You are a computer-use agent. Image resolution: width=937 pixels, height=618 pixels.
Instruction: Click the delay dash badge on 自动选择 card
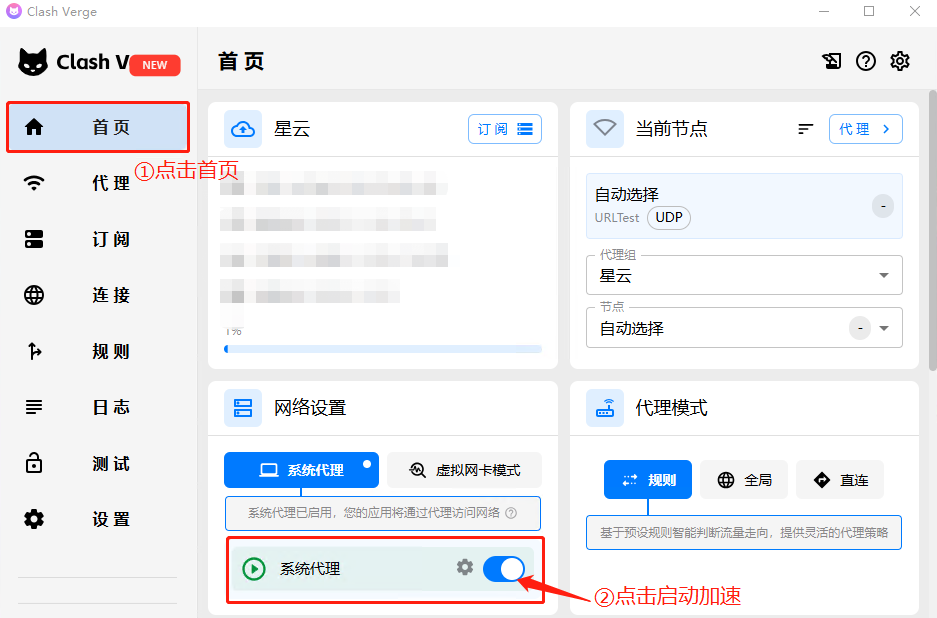coord(883,206)
